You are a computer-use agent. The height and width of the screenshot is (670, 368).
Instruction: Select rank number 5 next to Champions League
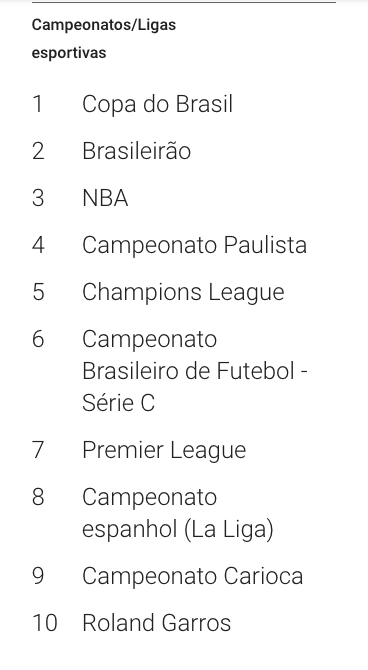(38, 292)
